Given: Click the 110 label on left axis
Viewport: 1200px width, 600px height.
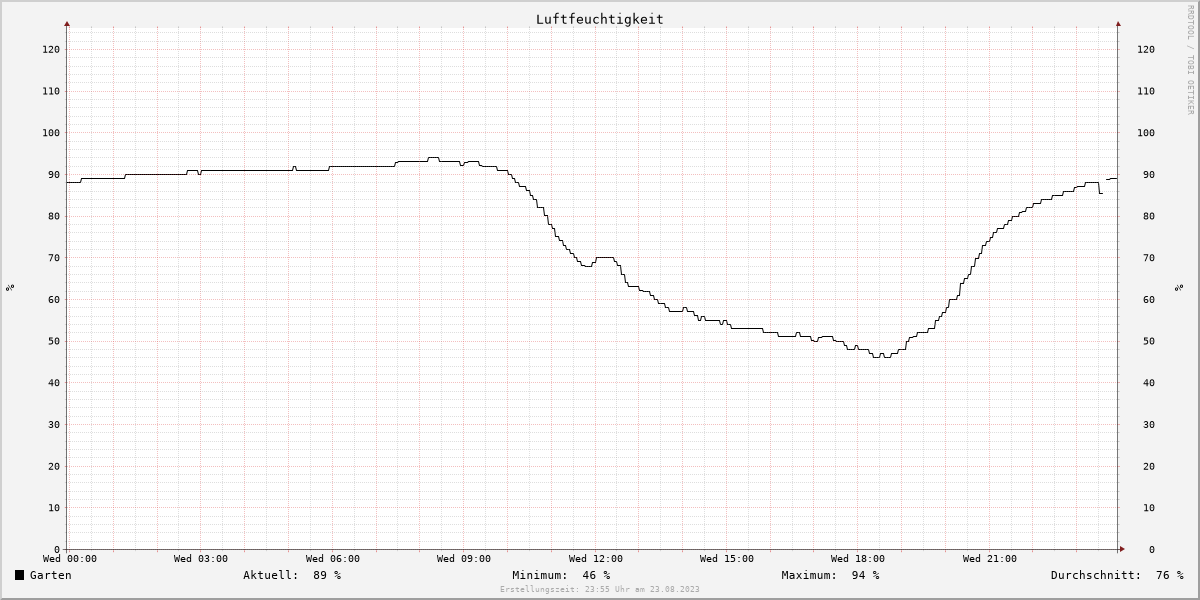Looking at the screenshot, I should pos(51,91).
